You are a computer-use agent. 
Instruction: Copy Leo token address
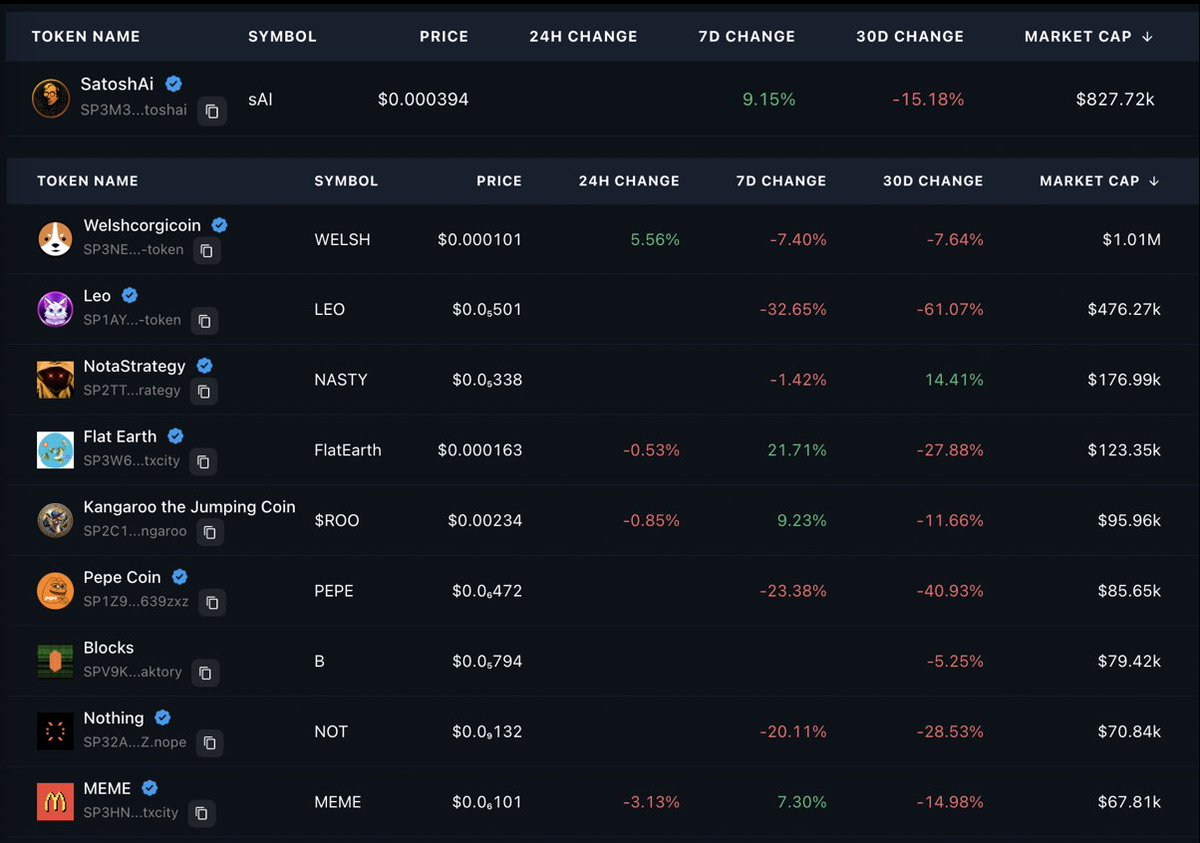point(204,321)
